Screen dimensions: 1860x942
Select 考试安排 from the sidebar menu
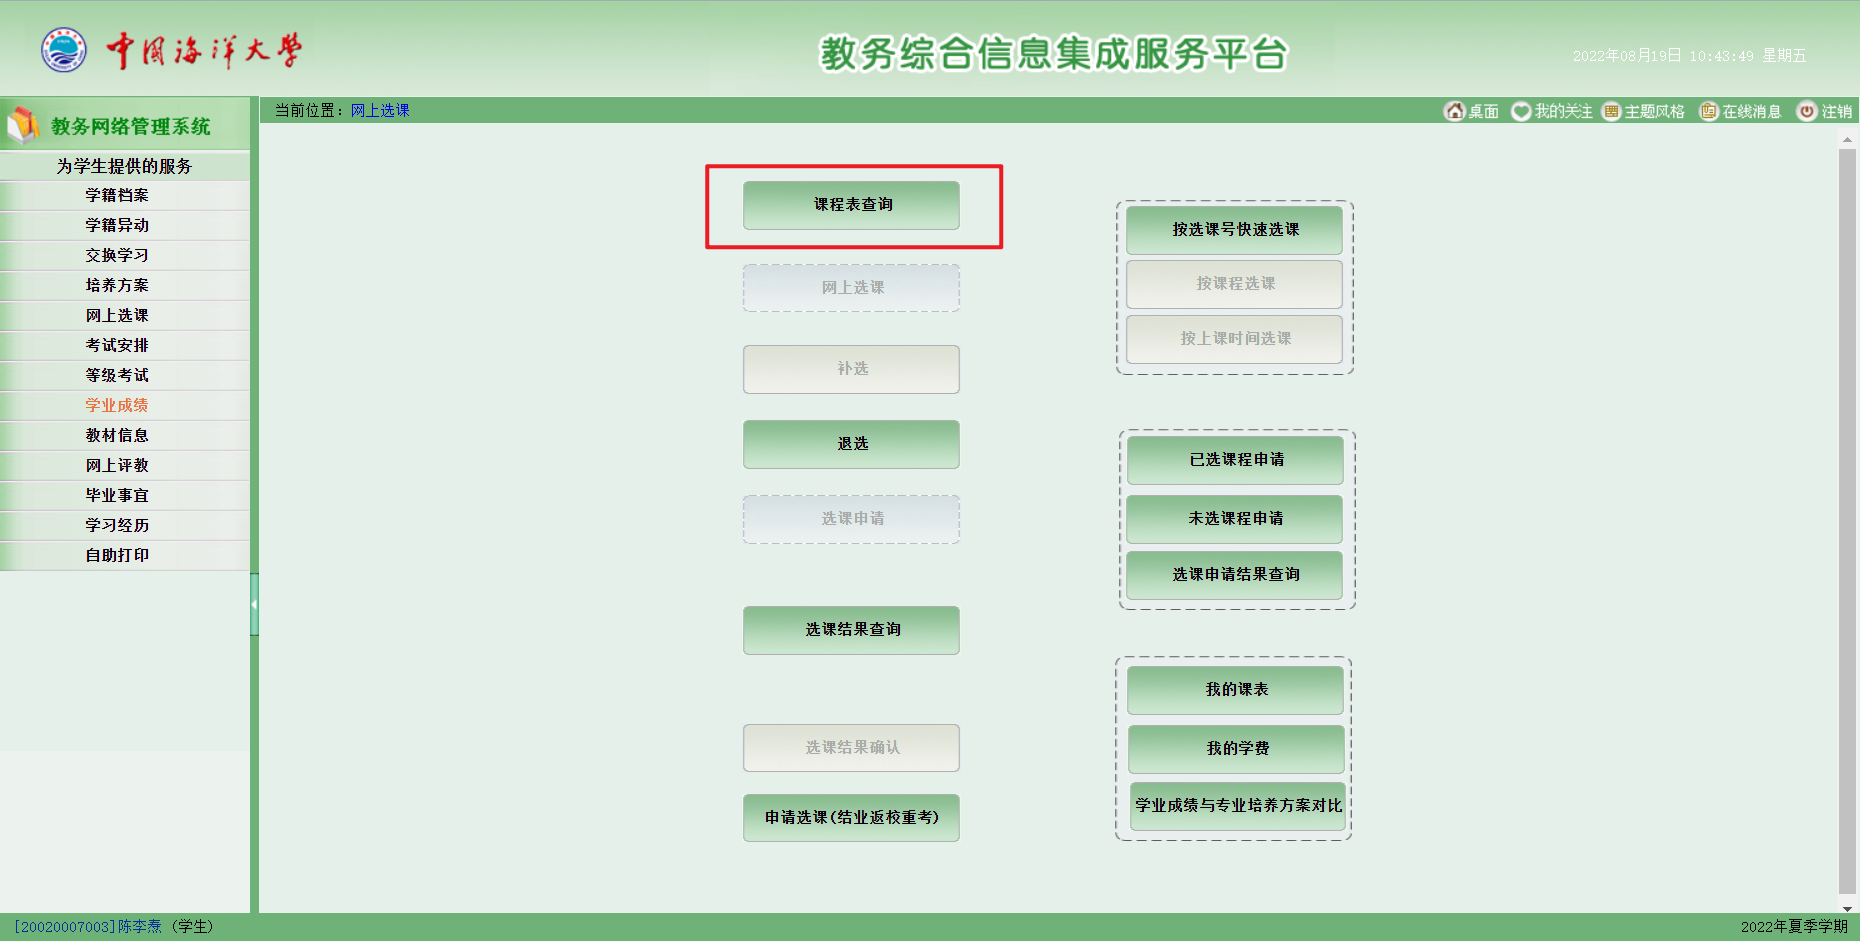[x=117, y=345]
